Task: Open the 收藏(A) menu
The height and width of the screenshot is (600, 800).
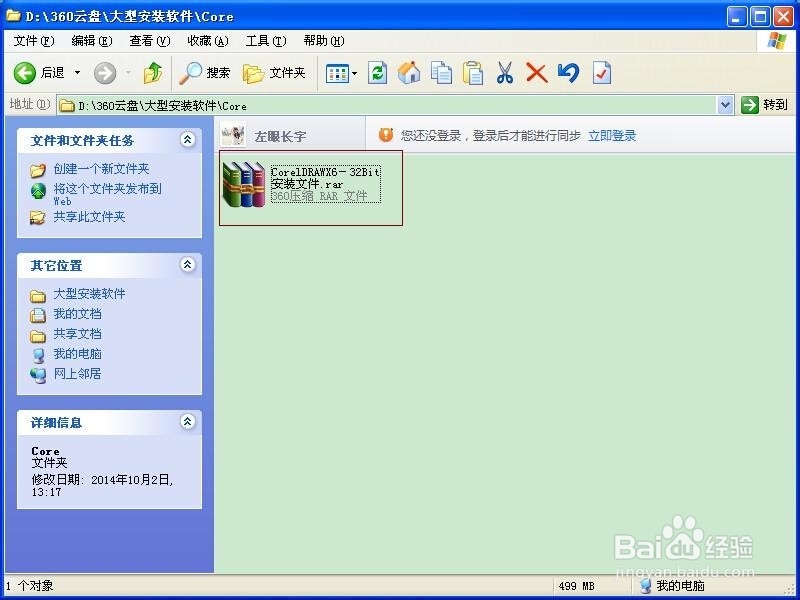Action: 208,41
